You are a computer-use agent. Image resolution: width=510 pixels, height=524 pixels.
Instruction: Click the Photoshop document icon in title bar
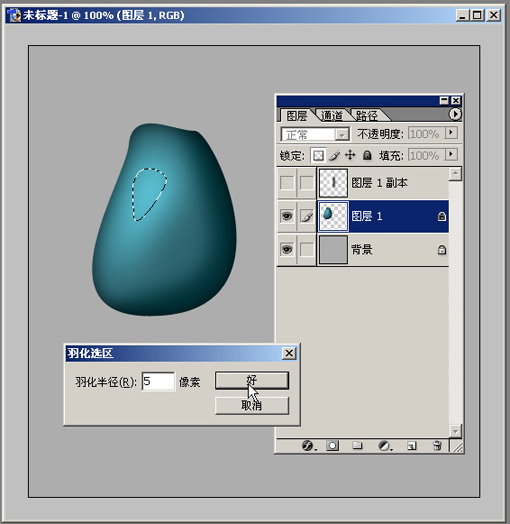coord(14,15)
